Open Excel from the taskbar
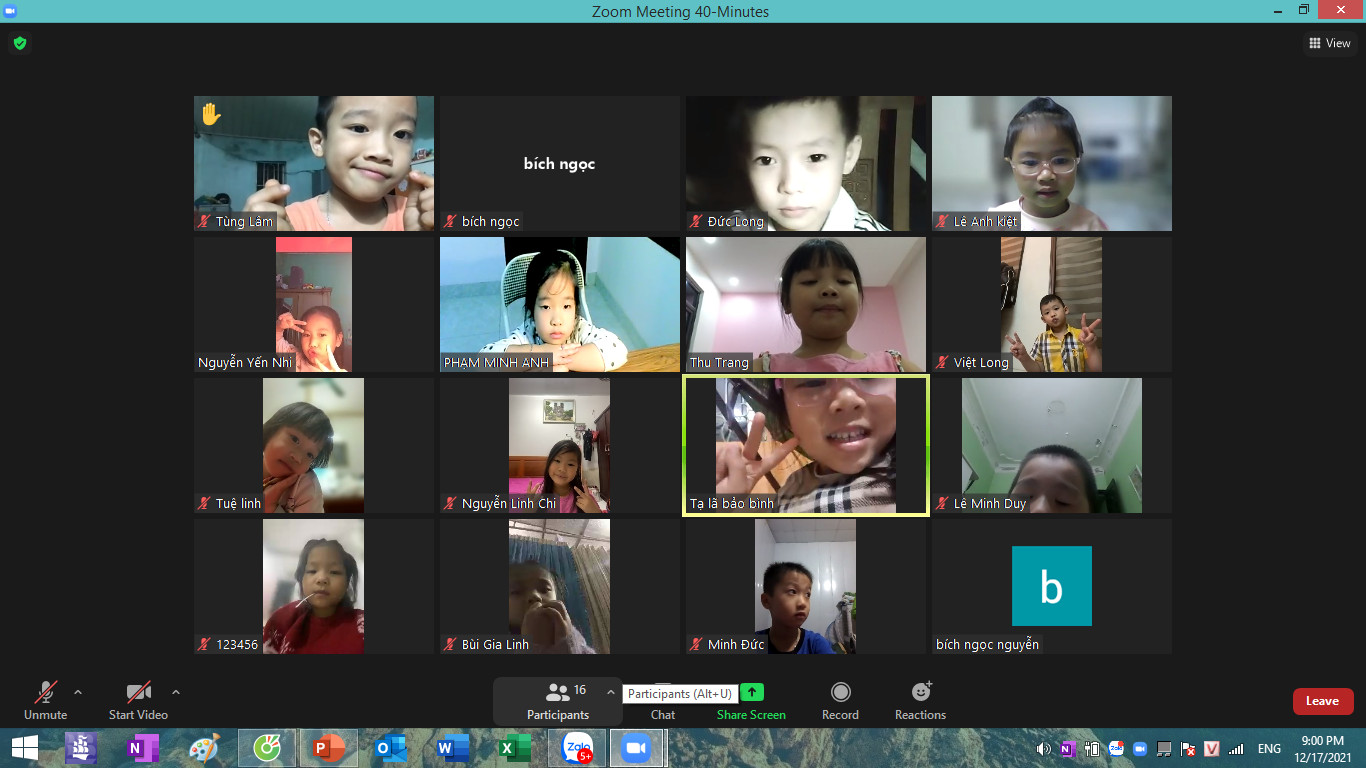The width and height of the screenshot is (1366, 768). (515, 748)
